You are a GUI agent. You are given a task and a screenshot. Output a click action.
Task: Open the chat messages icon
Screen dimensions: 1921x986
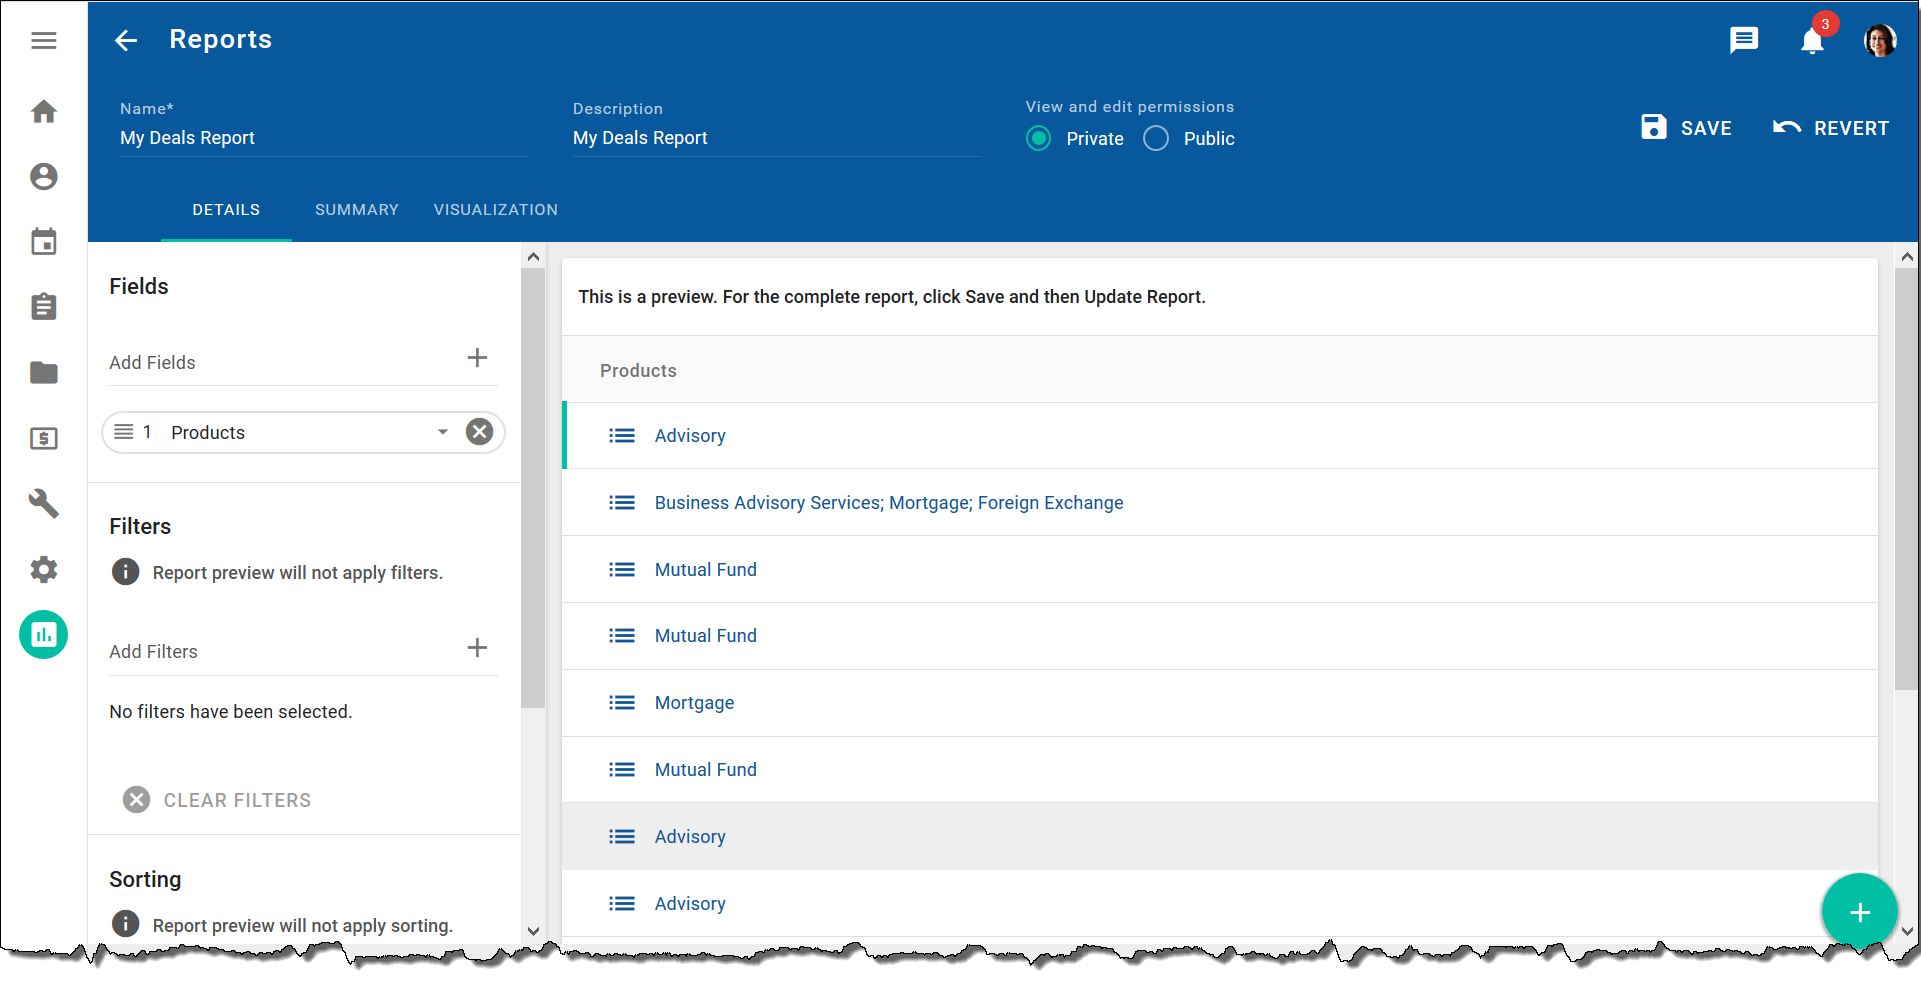click(x=1744, y=40)
